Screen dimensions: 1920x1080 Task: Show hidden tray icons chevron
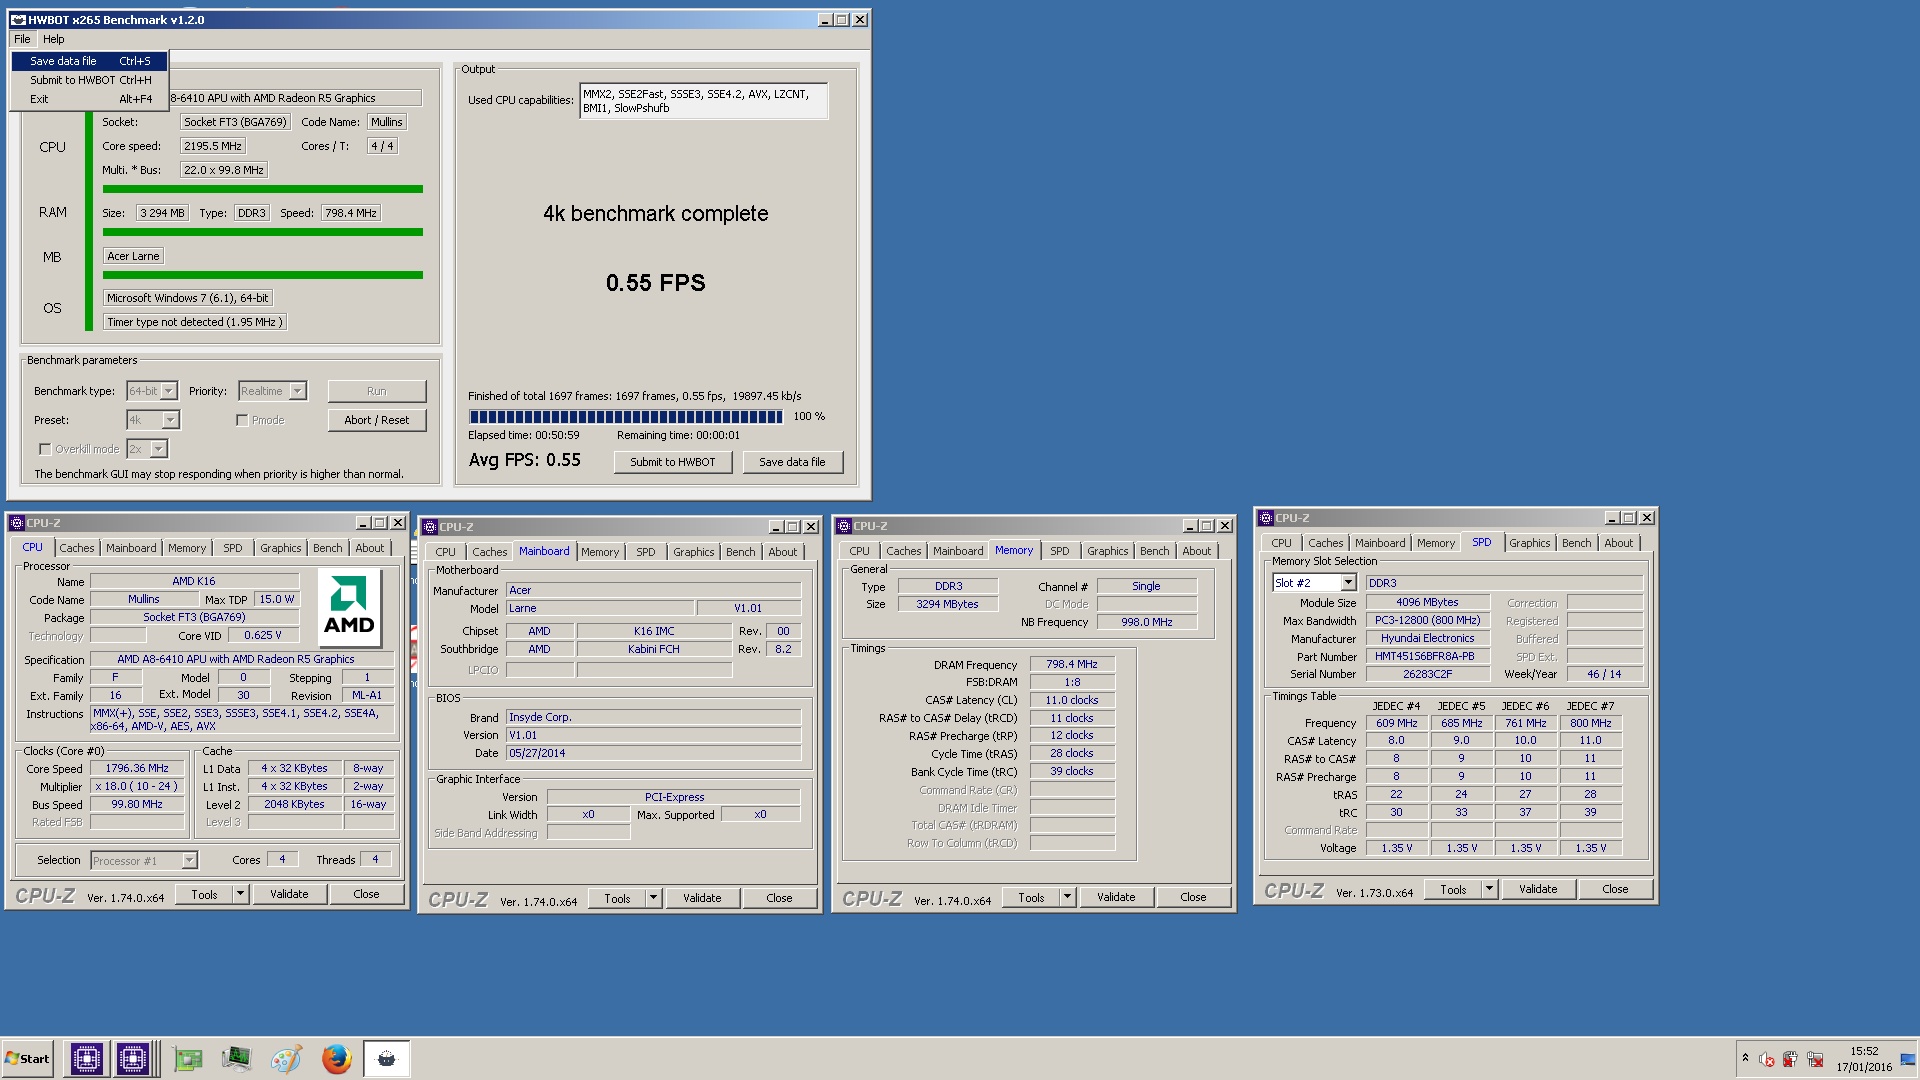tap(1745, 1058)
